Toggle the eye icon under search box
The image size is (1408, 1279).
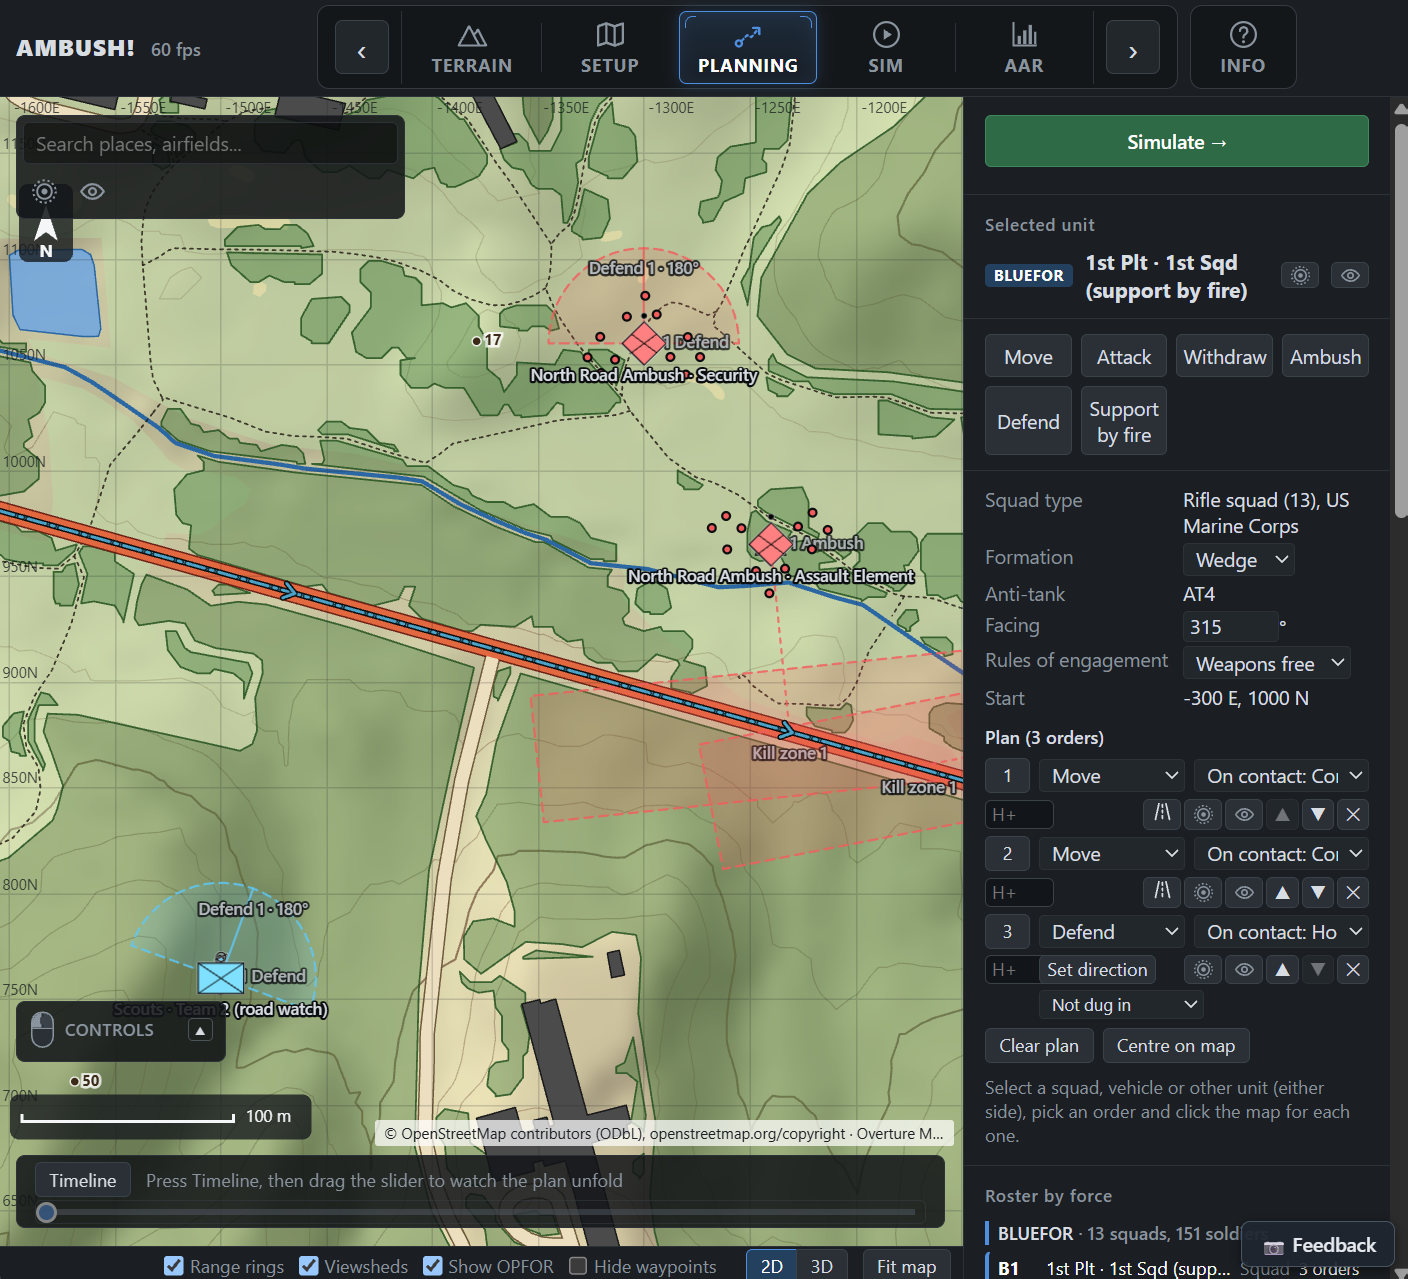[93, 192]
